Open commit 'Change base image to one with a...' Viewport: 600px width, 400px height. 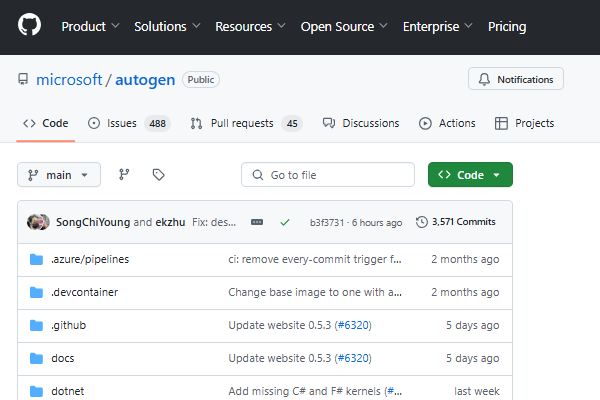pyautogui.click(x=315, y=292)
